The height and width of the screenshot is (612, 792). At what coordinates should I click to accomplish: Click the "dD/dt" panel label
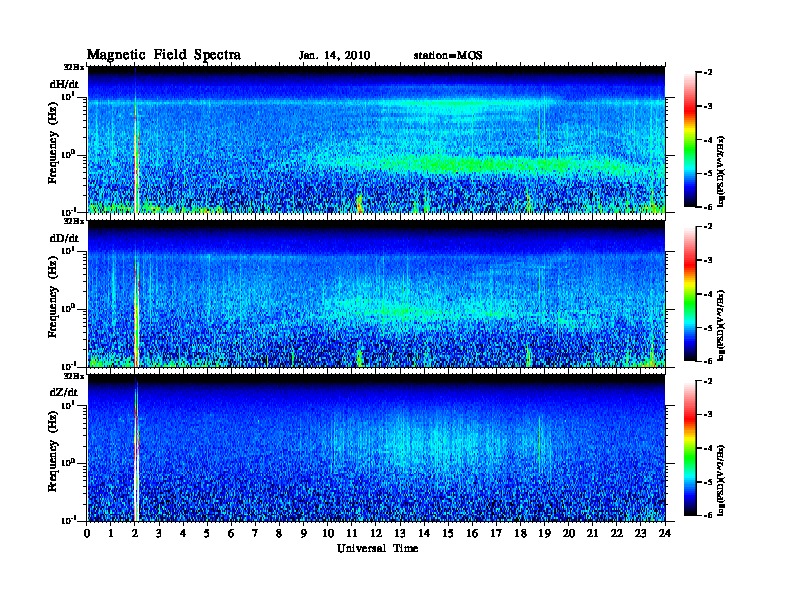click(x=64, y=238)
